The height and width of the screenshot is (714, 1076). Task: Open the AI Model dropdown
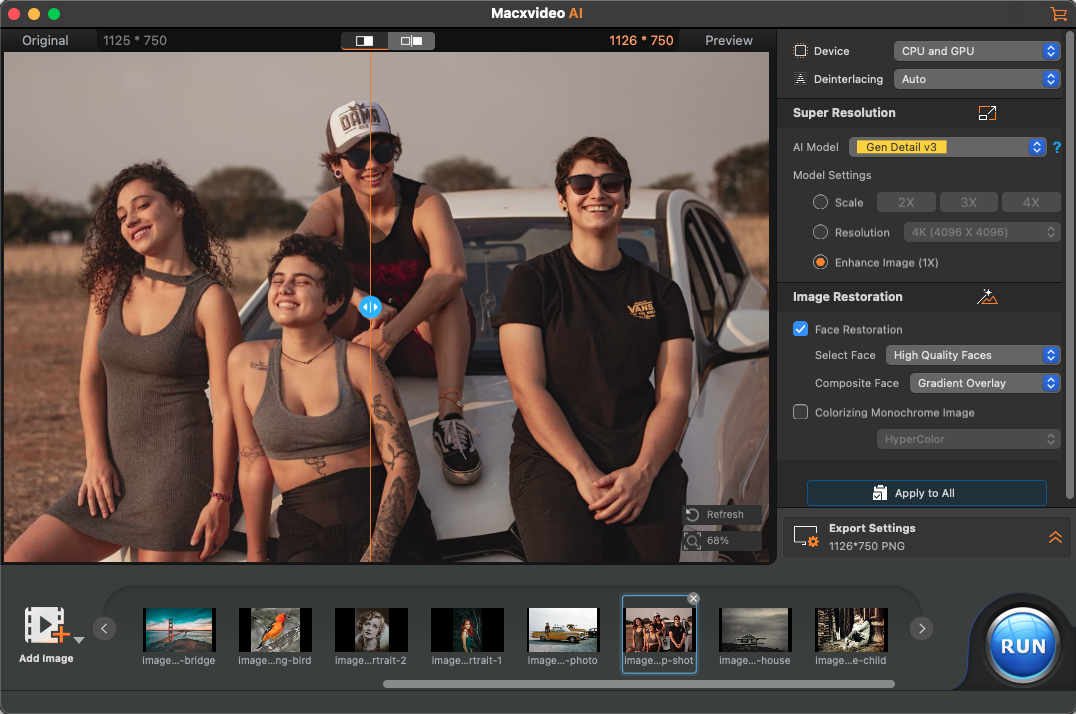(947, 147)
